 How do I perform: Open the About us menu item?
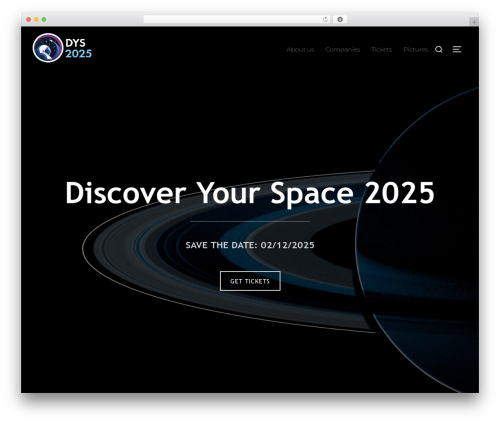coord(300,50)
